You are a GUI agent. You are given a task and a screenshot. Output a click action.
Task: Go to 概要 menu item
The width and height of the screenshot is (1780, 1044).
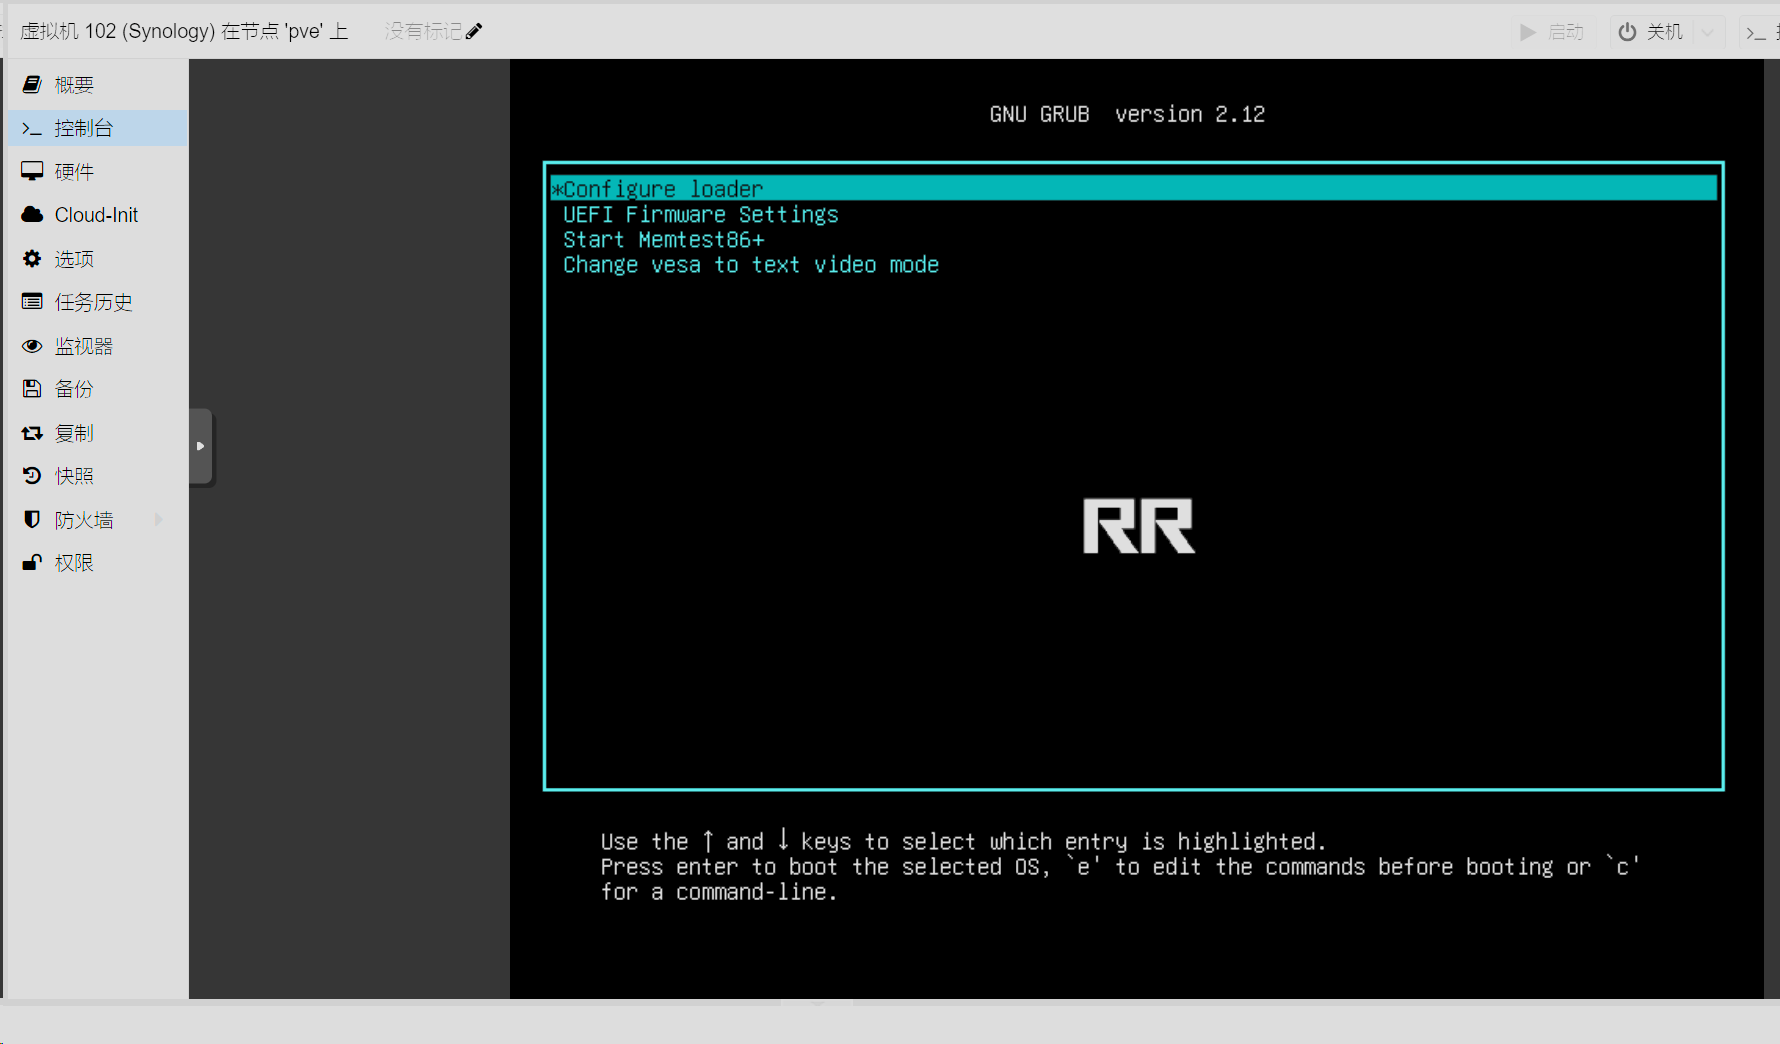click(74, 85)
